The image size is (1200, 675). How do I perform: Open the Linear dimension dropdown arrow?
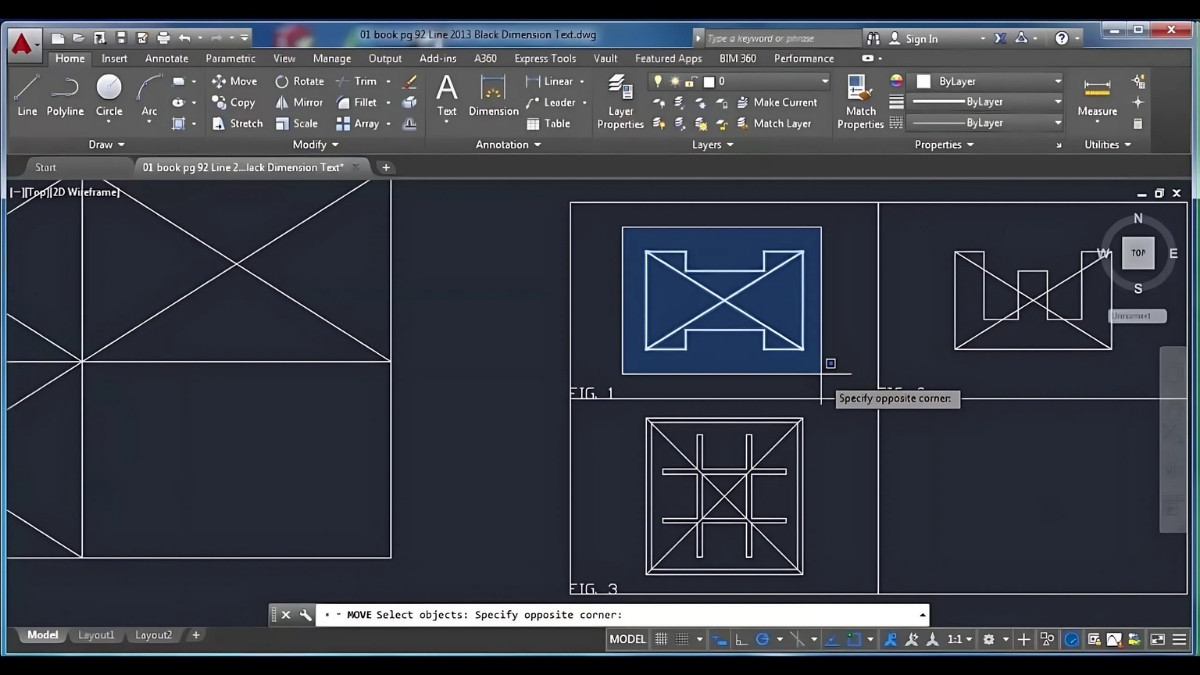pyautogui.click(x=581, y=81)
